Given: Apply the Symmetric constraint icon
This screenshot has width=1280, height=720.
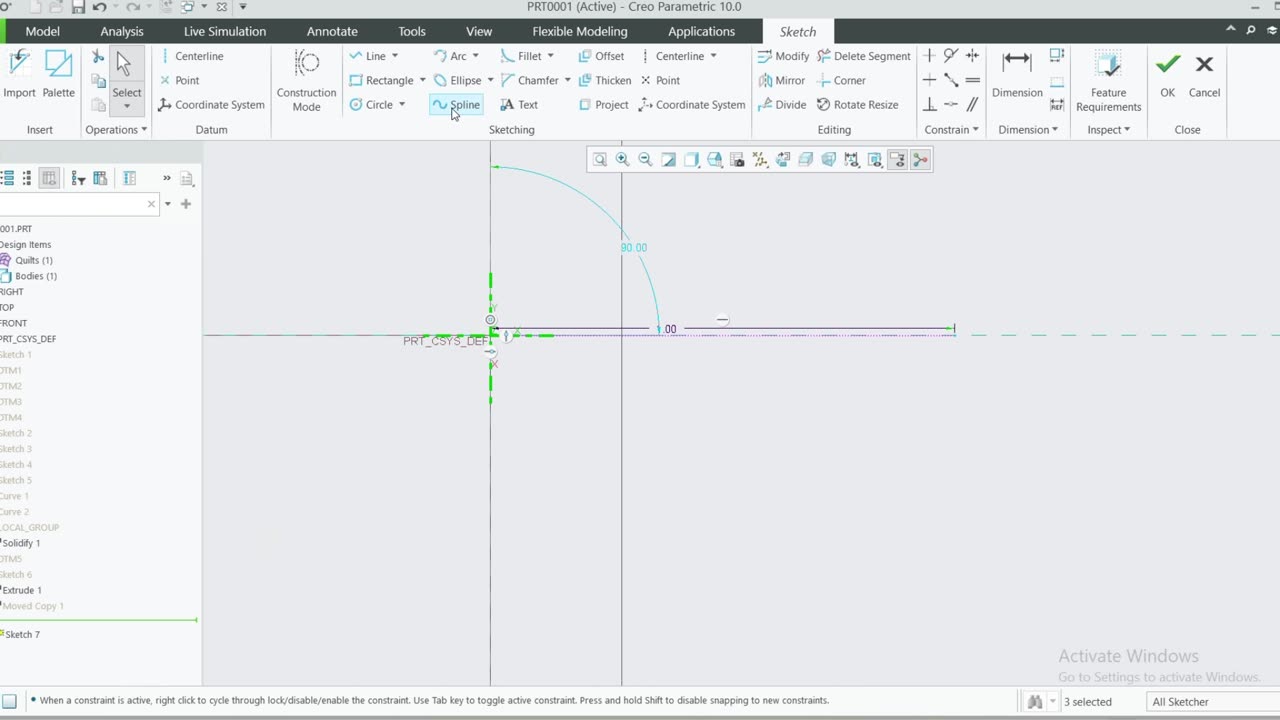Looking at the screenshot, I should (x=972, y=56).
